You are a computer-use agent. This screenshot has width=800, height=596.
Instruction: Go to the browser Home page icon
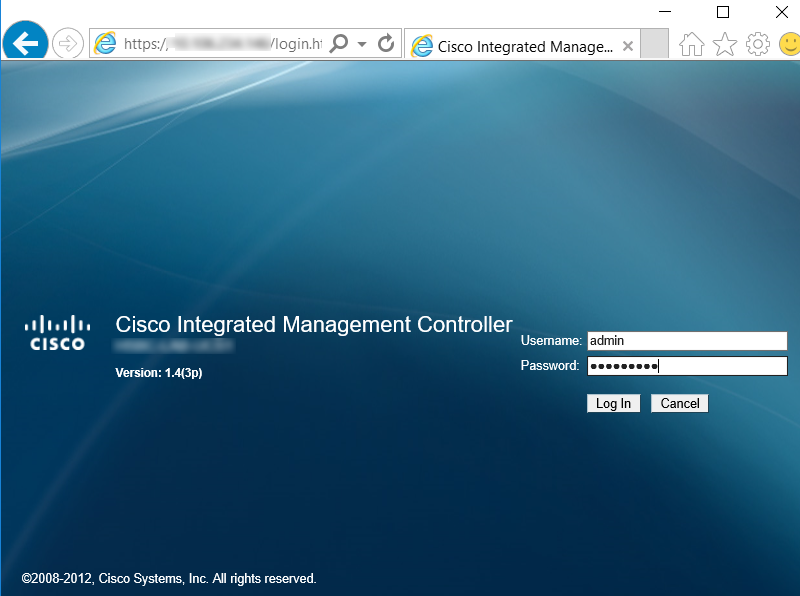pyautogui.click(x=691, y=44)
